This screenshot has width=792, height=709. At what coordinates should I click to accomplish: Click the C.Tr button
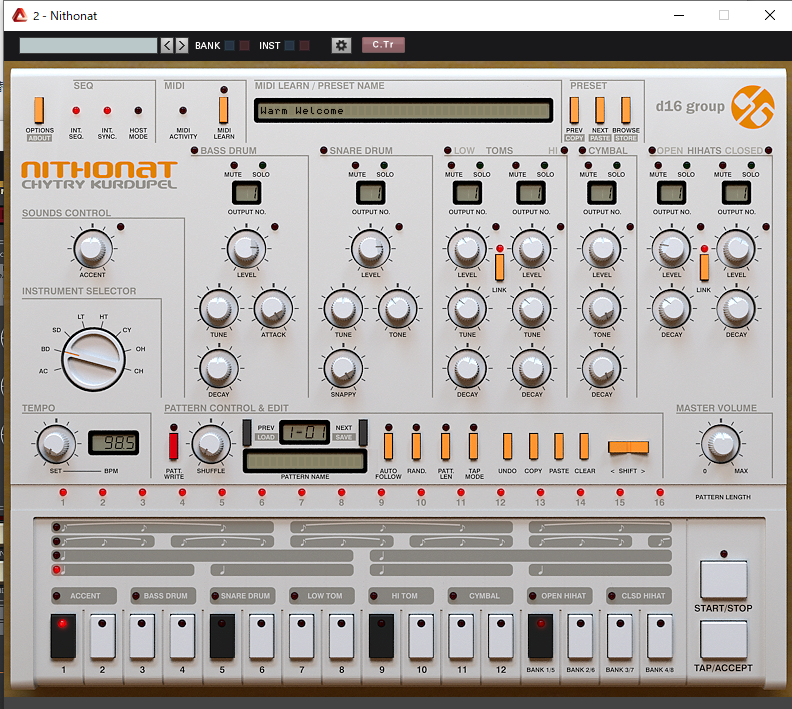383,45
